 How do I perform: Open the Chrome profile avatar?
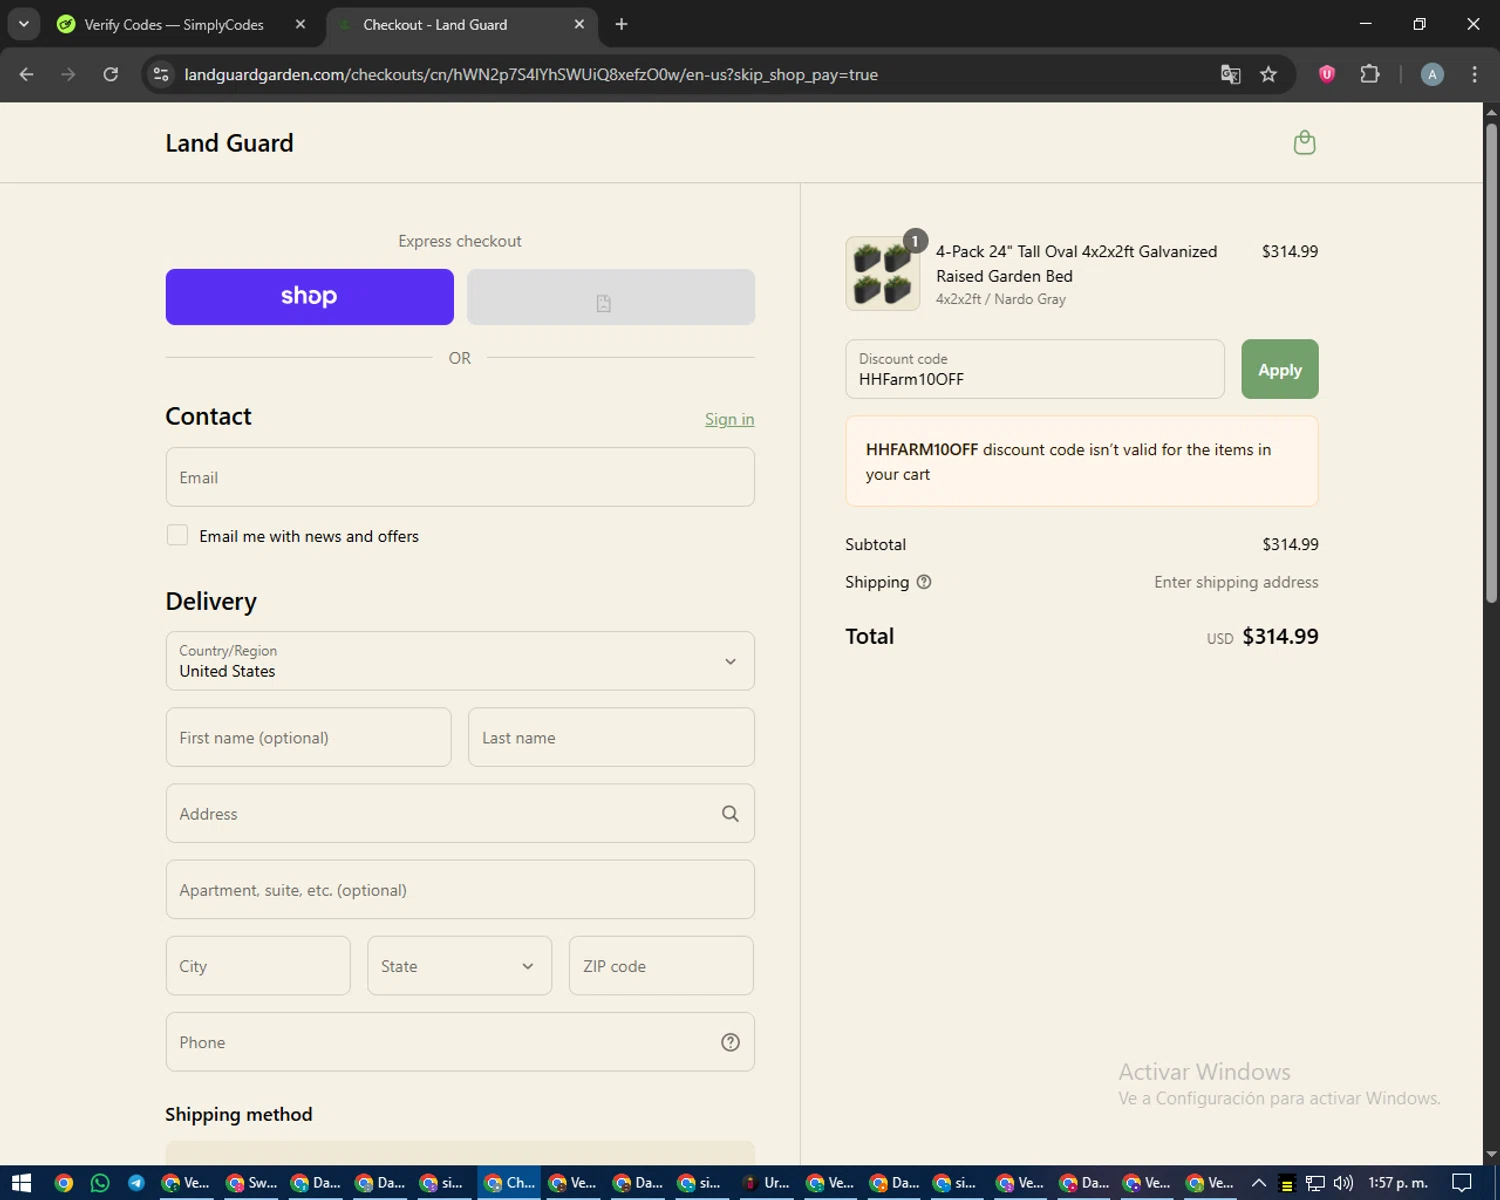coord(1432,74)
